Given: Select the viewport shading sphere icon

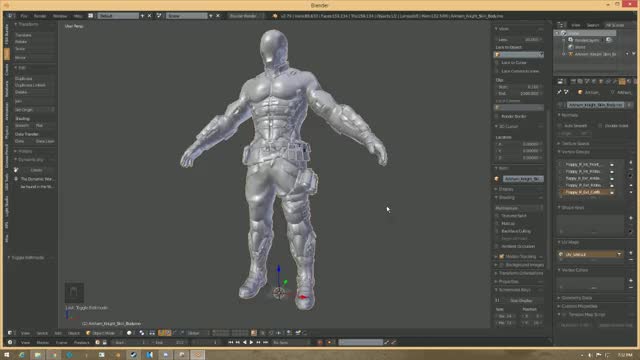Looking at the screenshot, I should coord(129,333).
